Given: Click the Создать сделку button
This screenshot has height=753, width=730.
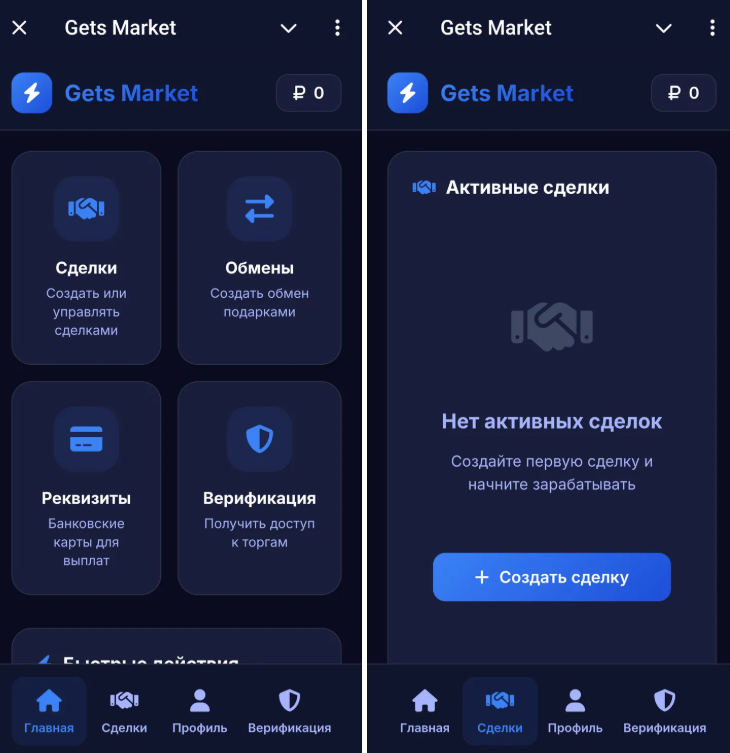Looking at the screenshot, I should pos(552,577).
